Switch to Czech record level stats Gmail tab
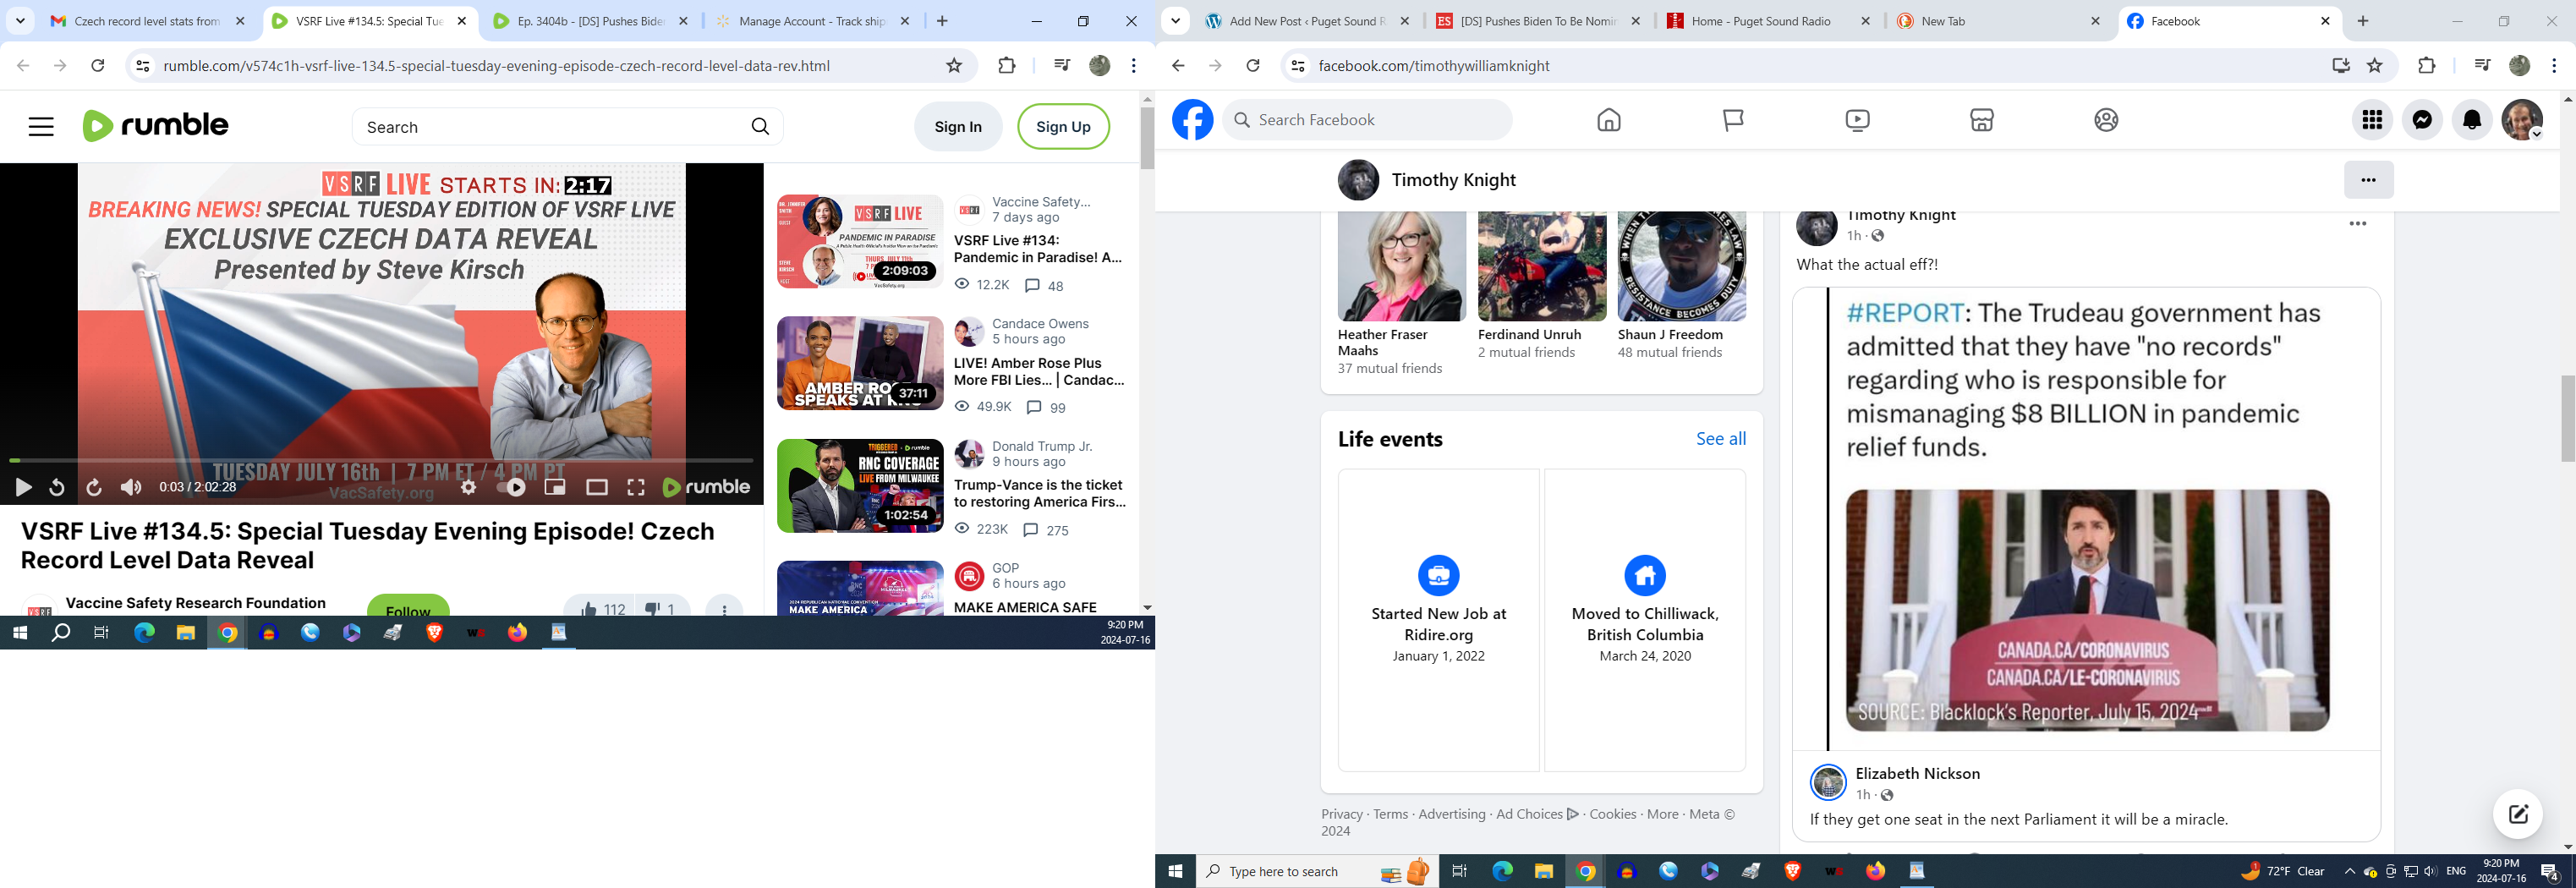The height and width of the screenshot is (888, 2576). (147, 21)
